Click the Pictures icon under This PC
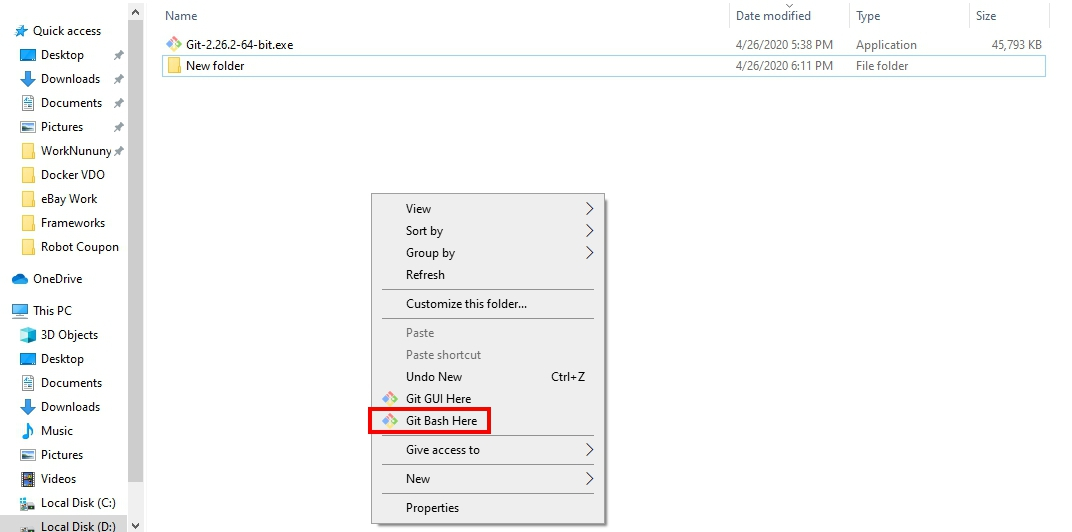 click(x=28, y=455)
